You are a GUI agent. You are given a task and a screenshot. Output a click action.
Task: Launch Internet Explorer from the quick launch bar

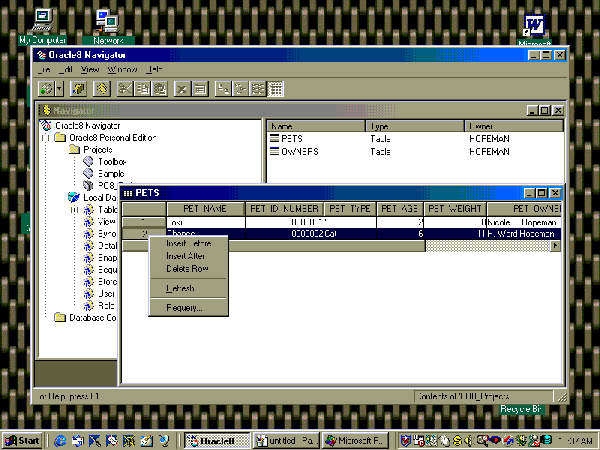[x=60, y=441]
